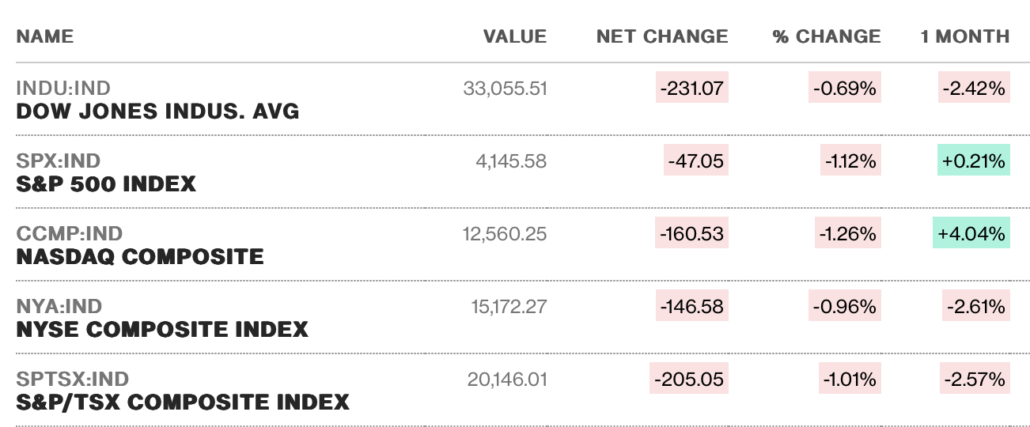
Task: Click the Nasdaq value 12,560.25
Action: point(504,234)
